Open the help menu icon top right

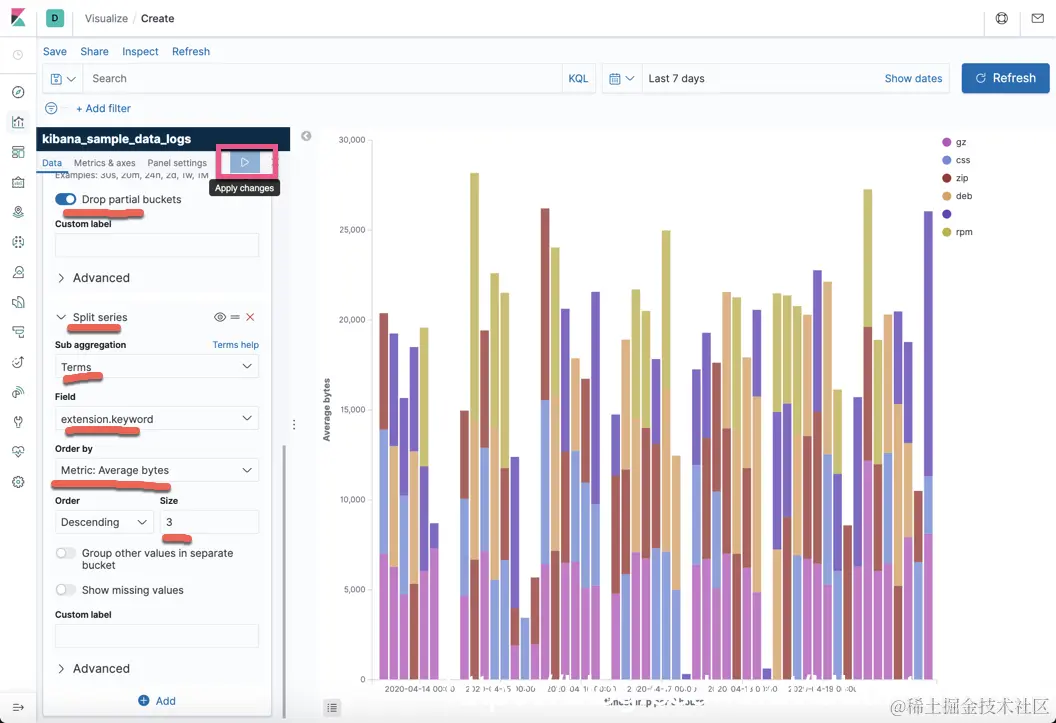1002,18
